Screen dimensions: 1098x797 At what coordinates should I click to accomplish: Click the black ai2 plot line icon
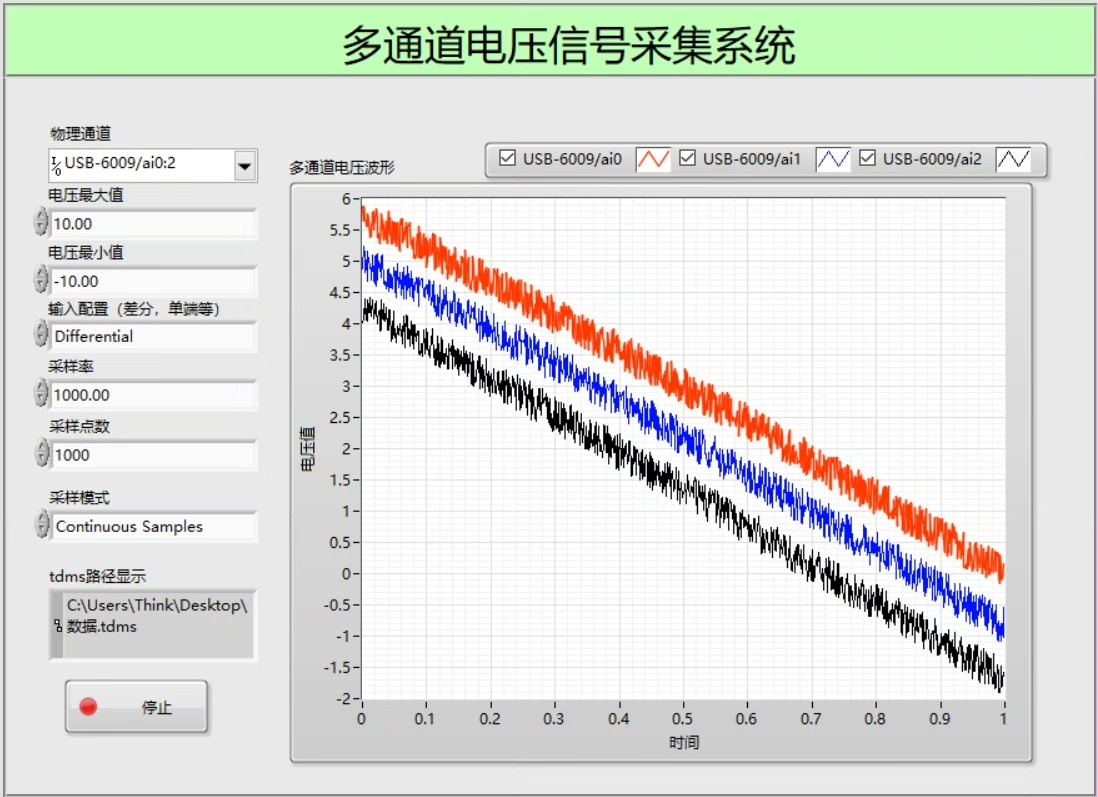pos(1013,160)
